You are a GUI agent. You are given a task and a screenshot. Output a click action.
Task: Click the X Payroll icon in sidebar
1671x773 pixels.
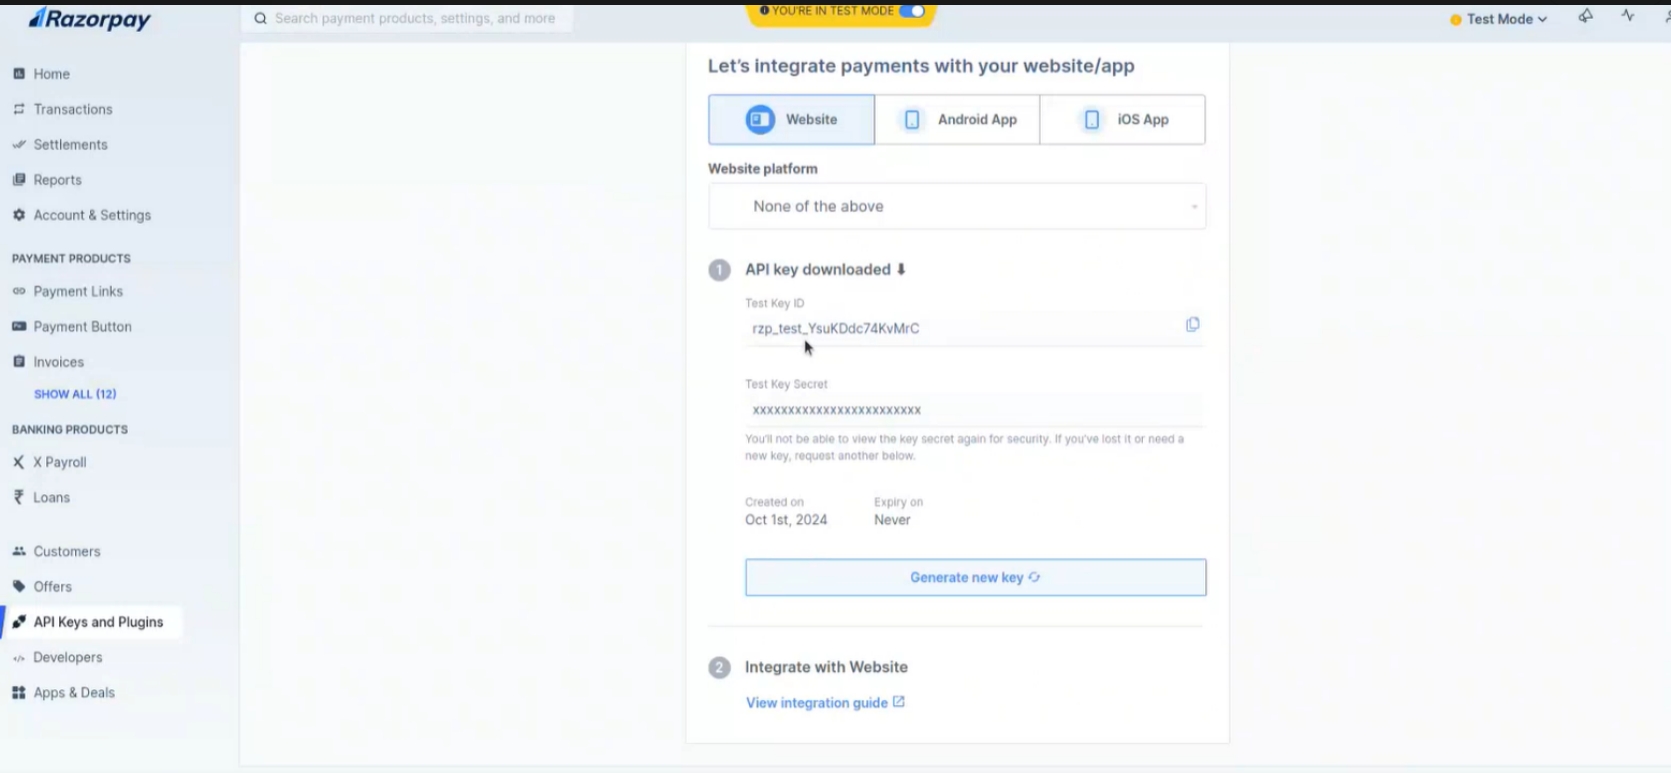click(x=19, y=462)
